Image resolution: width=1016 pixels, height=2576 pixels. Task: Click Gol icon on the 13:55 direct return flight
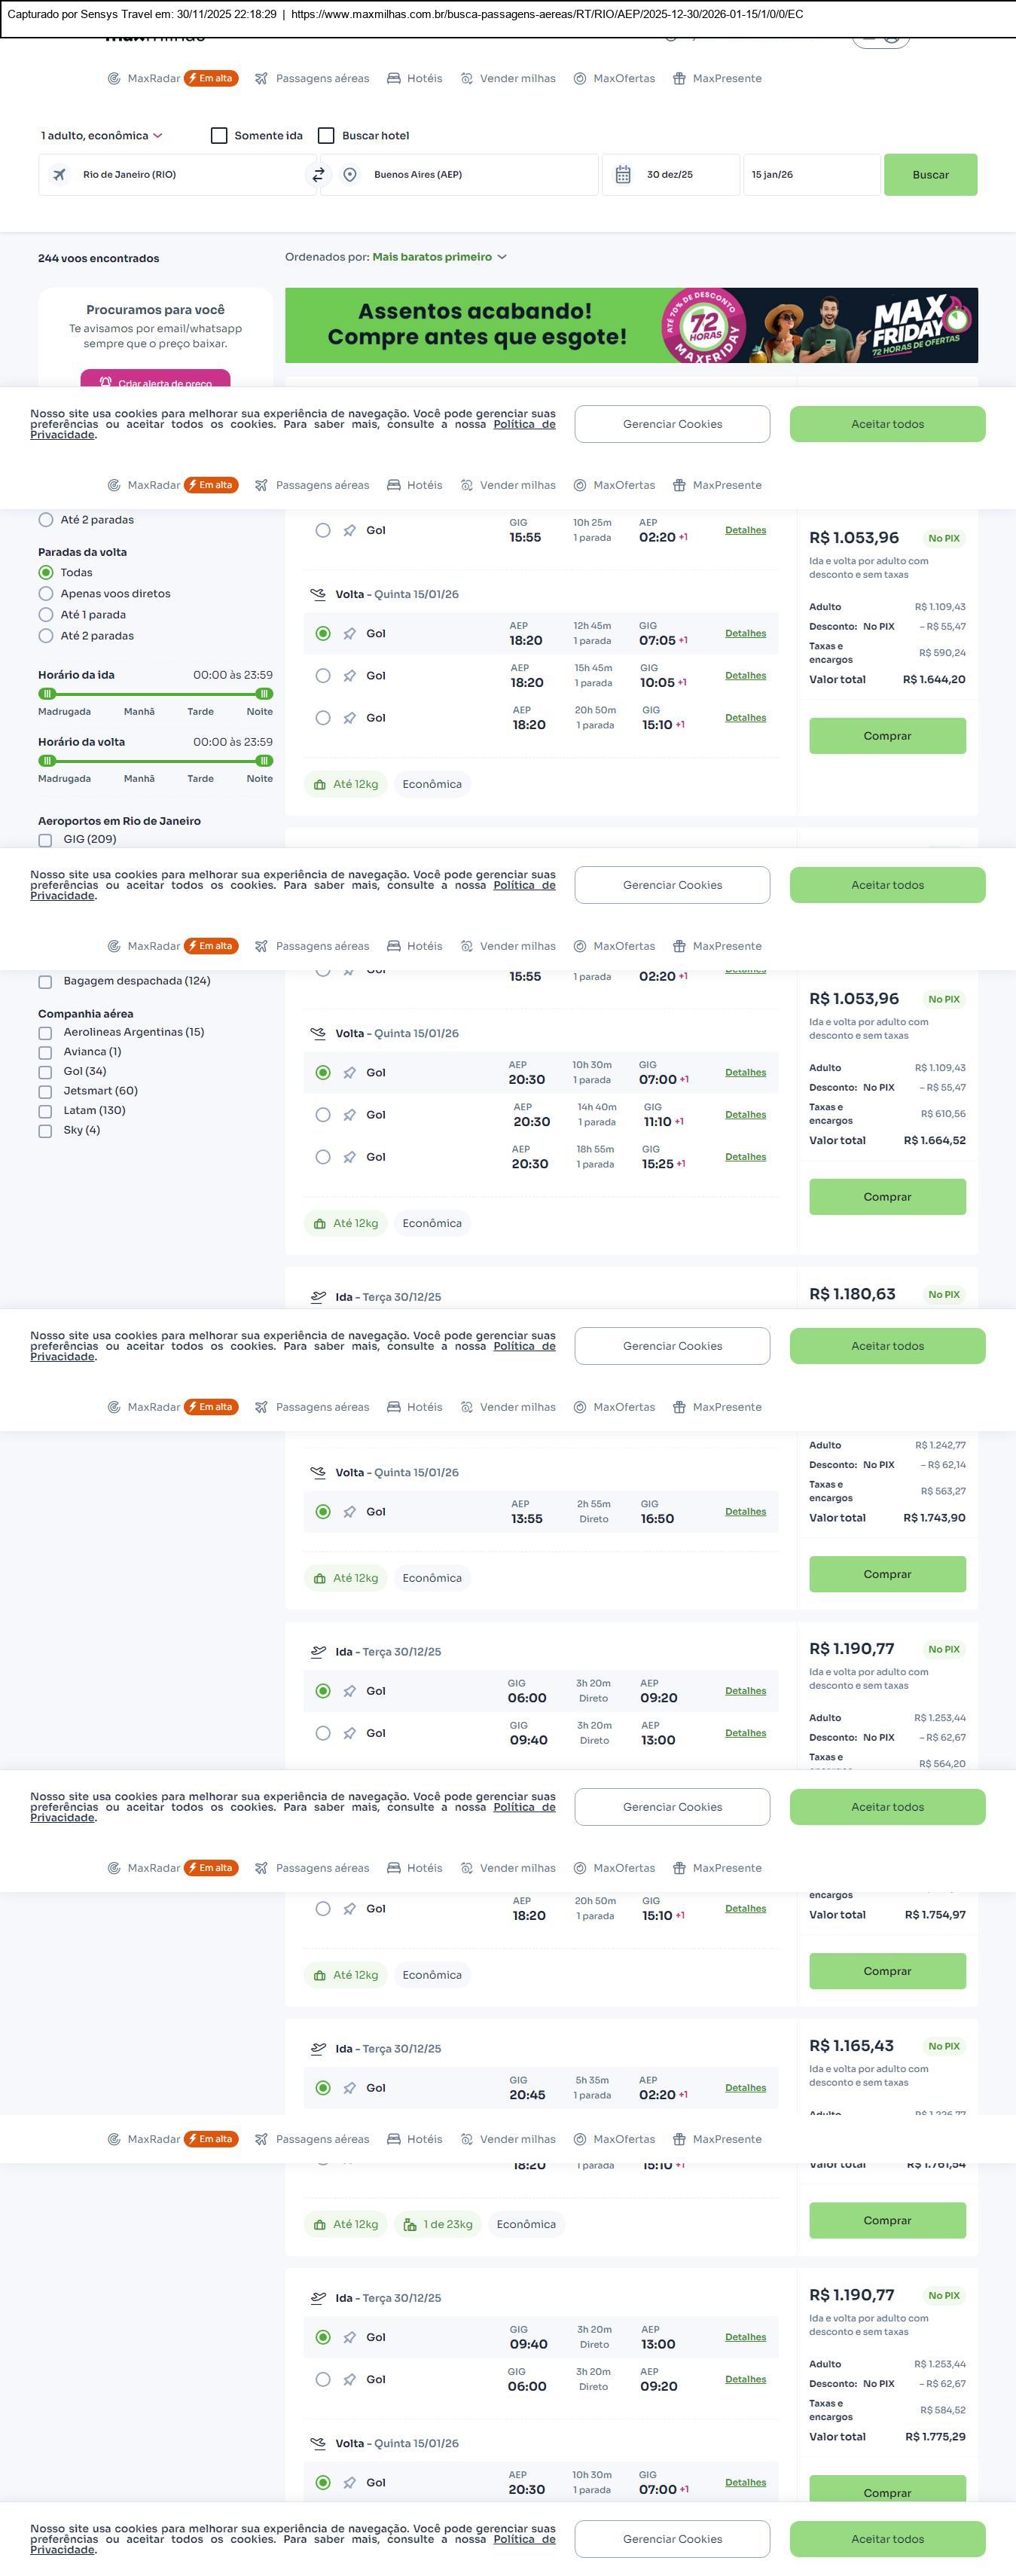(x=350, y=1512)
